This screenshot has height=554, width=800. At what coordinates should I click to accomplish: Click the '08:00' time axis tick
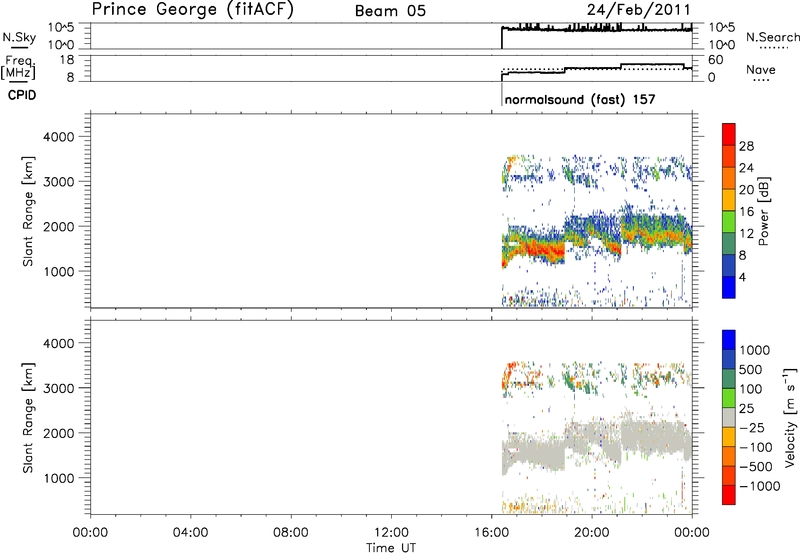[x=290, y=533]
